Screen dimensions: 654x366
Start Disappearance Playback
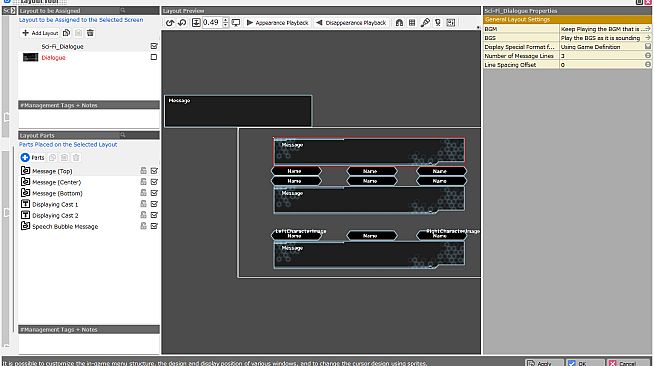(x=351, y=23)
